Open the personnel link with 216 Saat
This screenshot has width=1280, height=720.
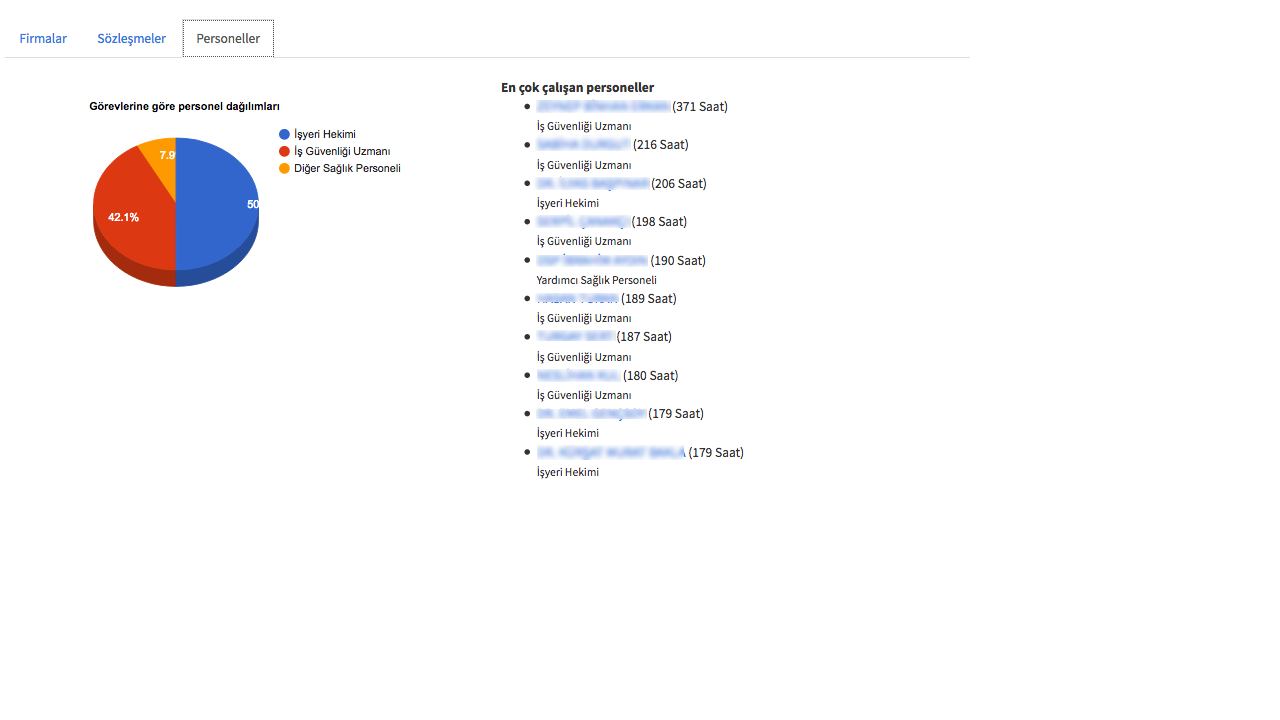[583, 145]
